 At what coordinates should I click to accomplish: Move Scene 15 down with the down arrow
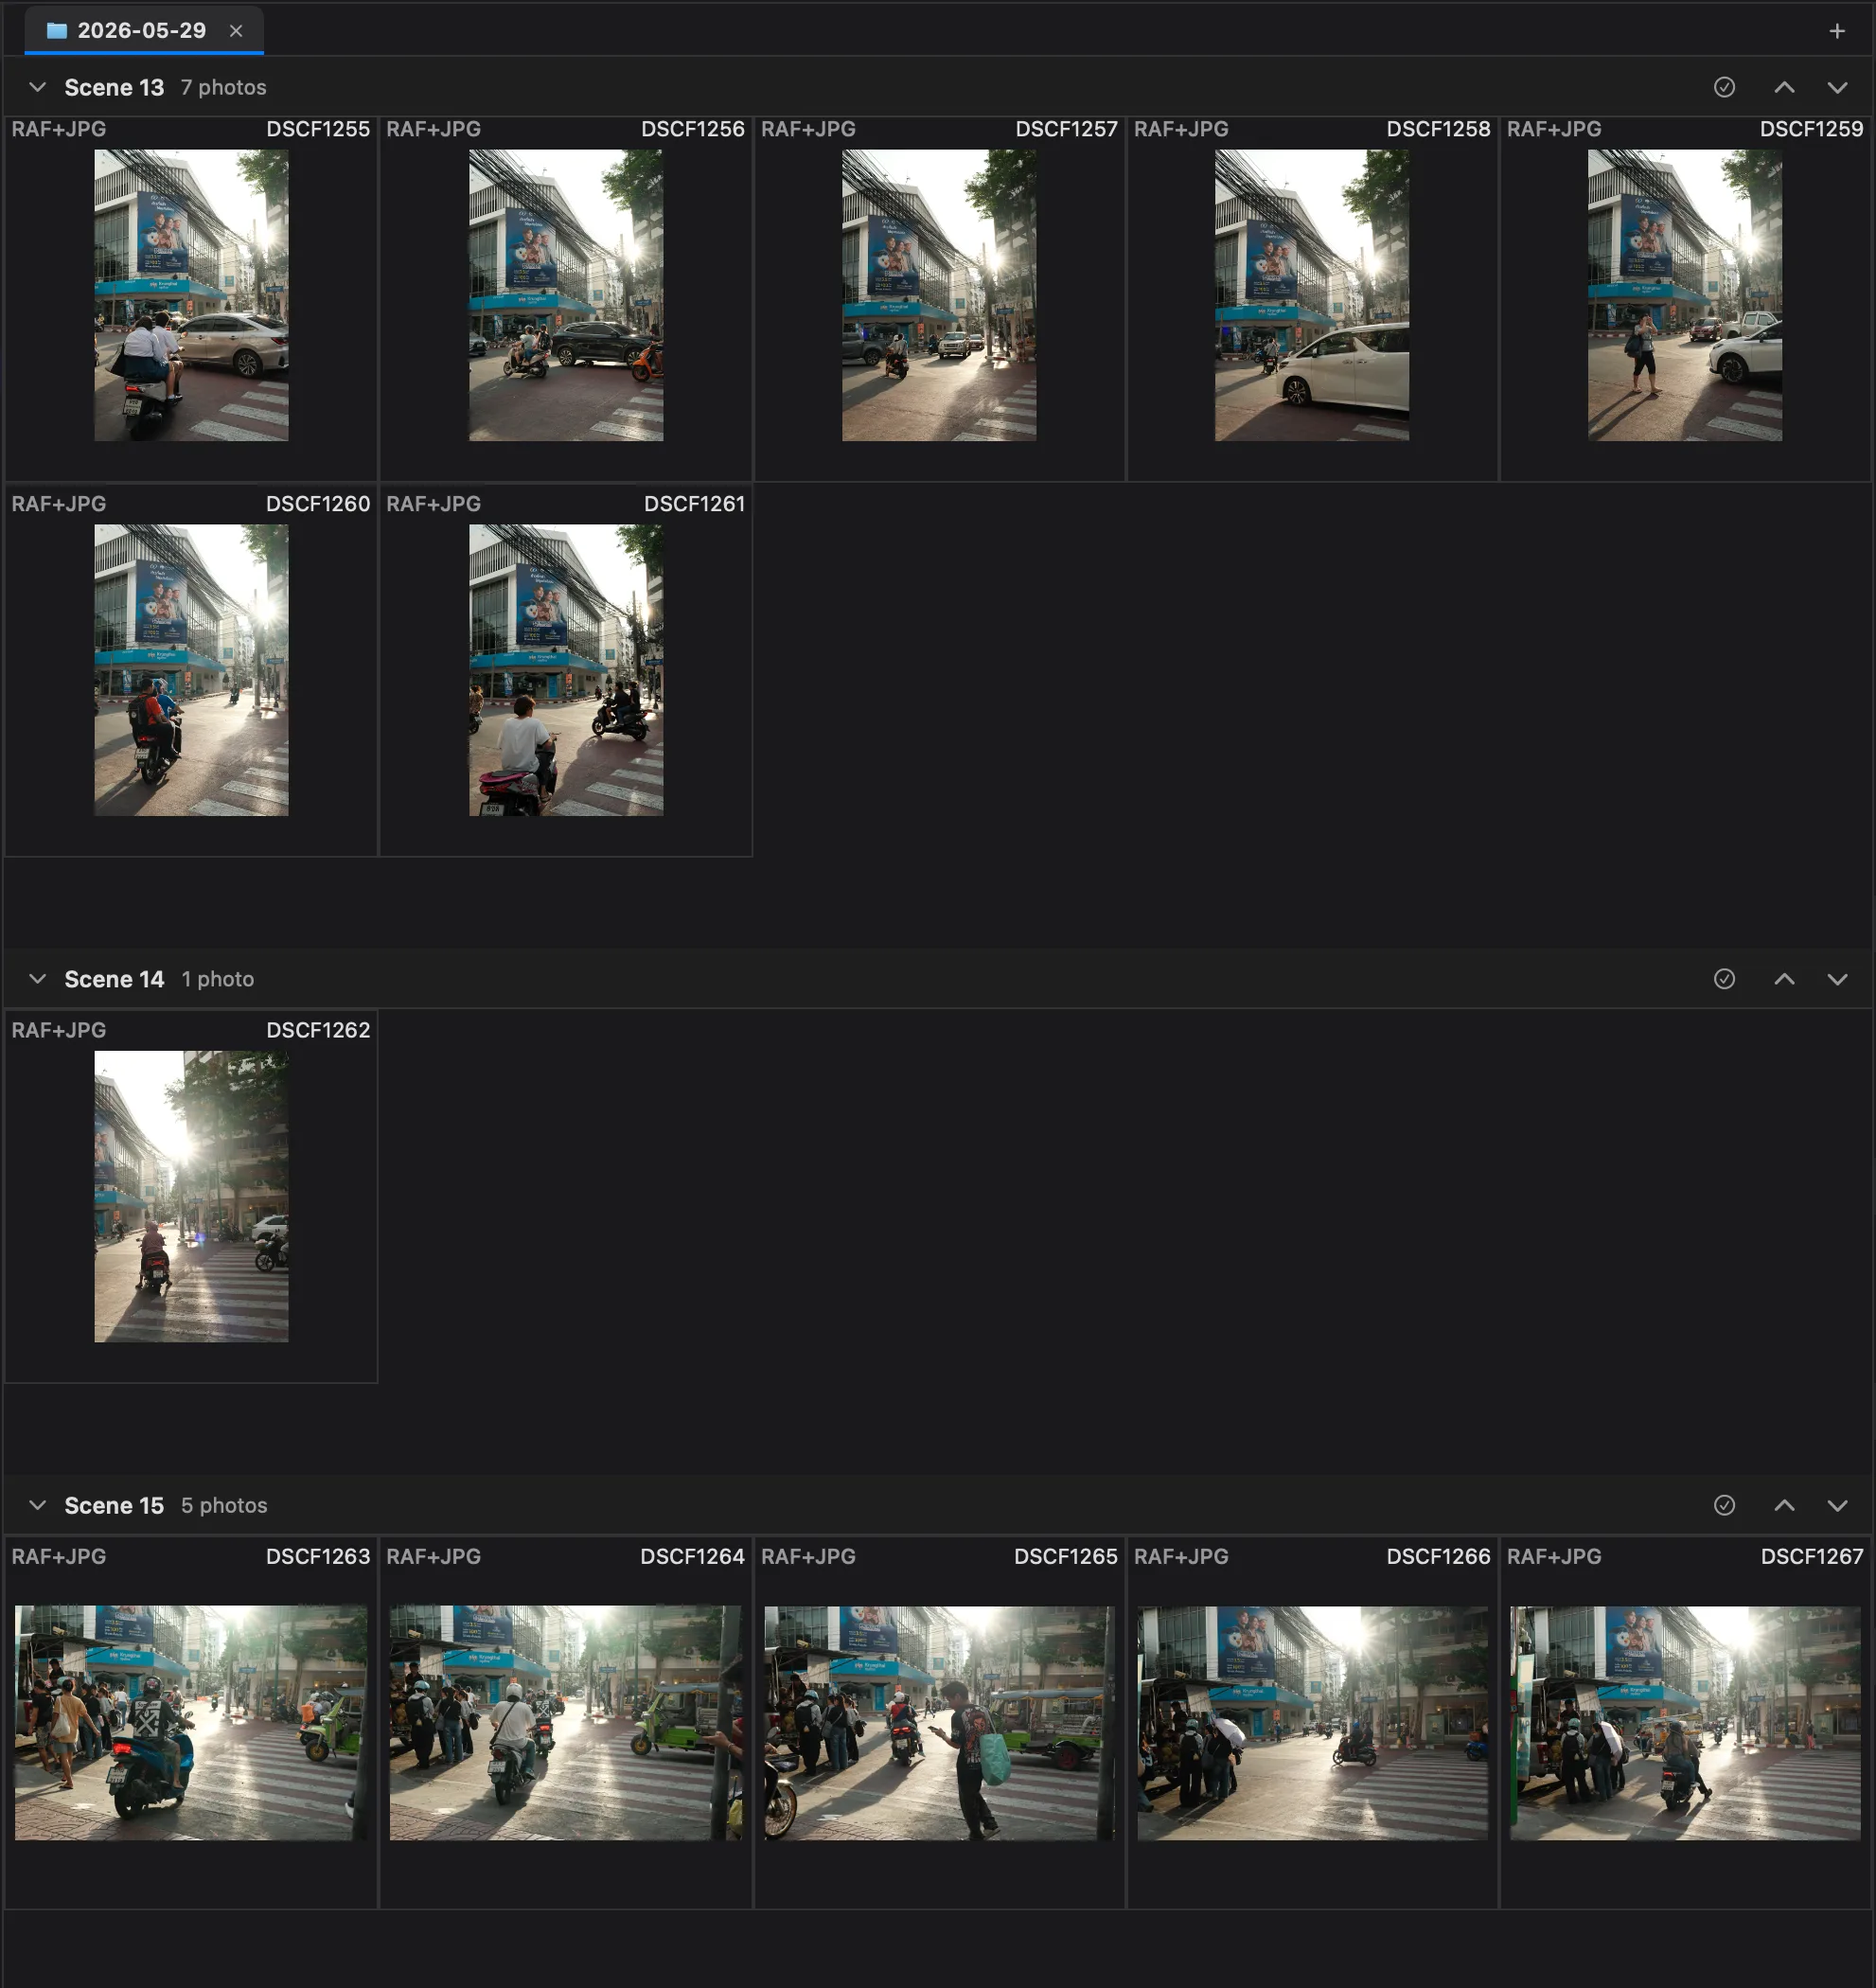coord(1837,1505)
